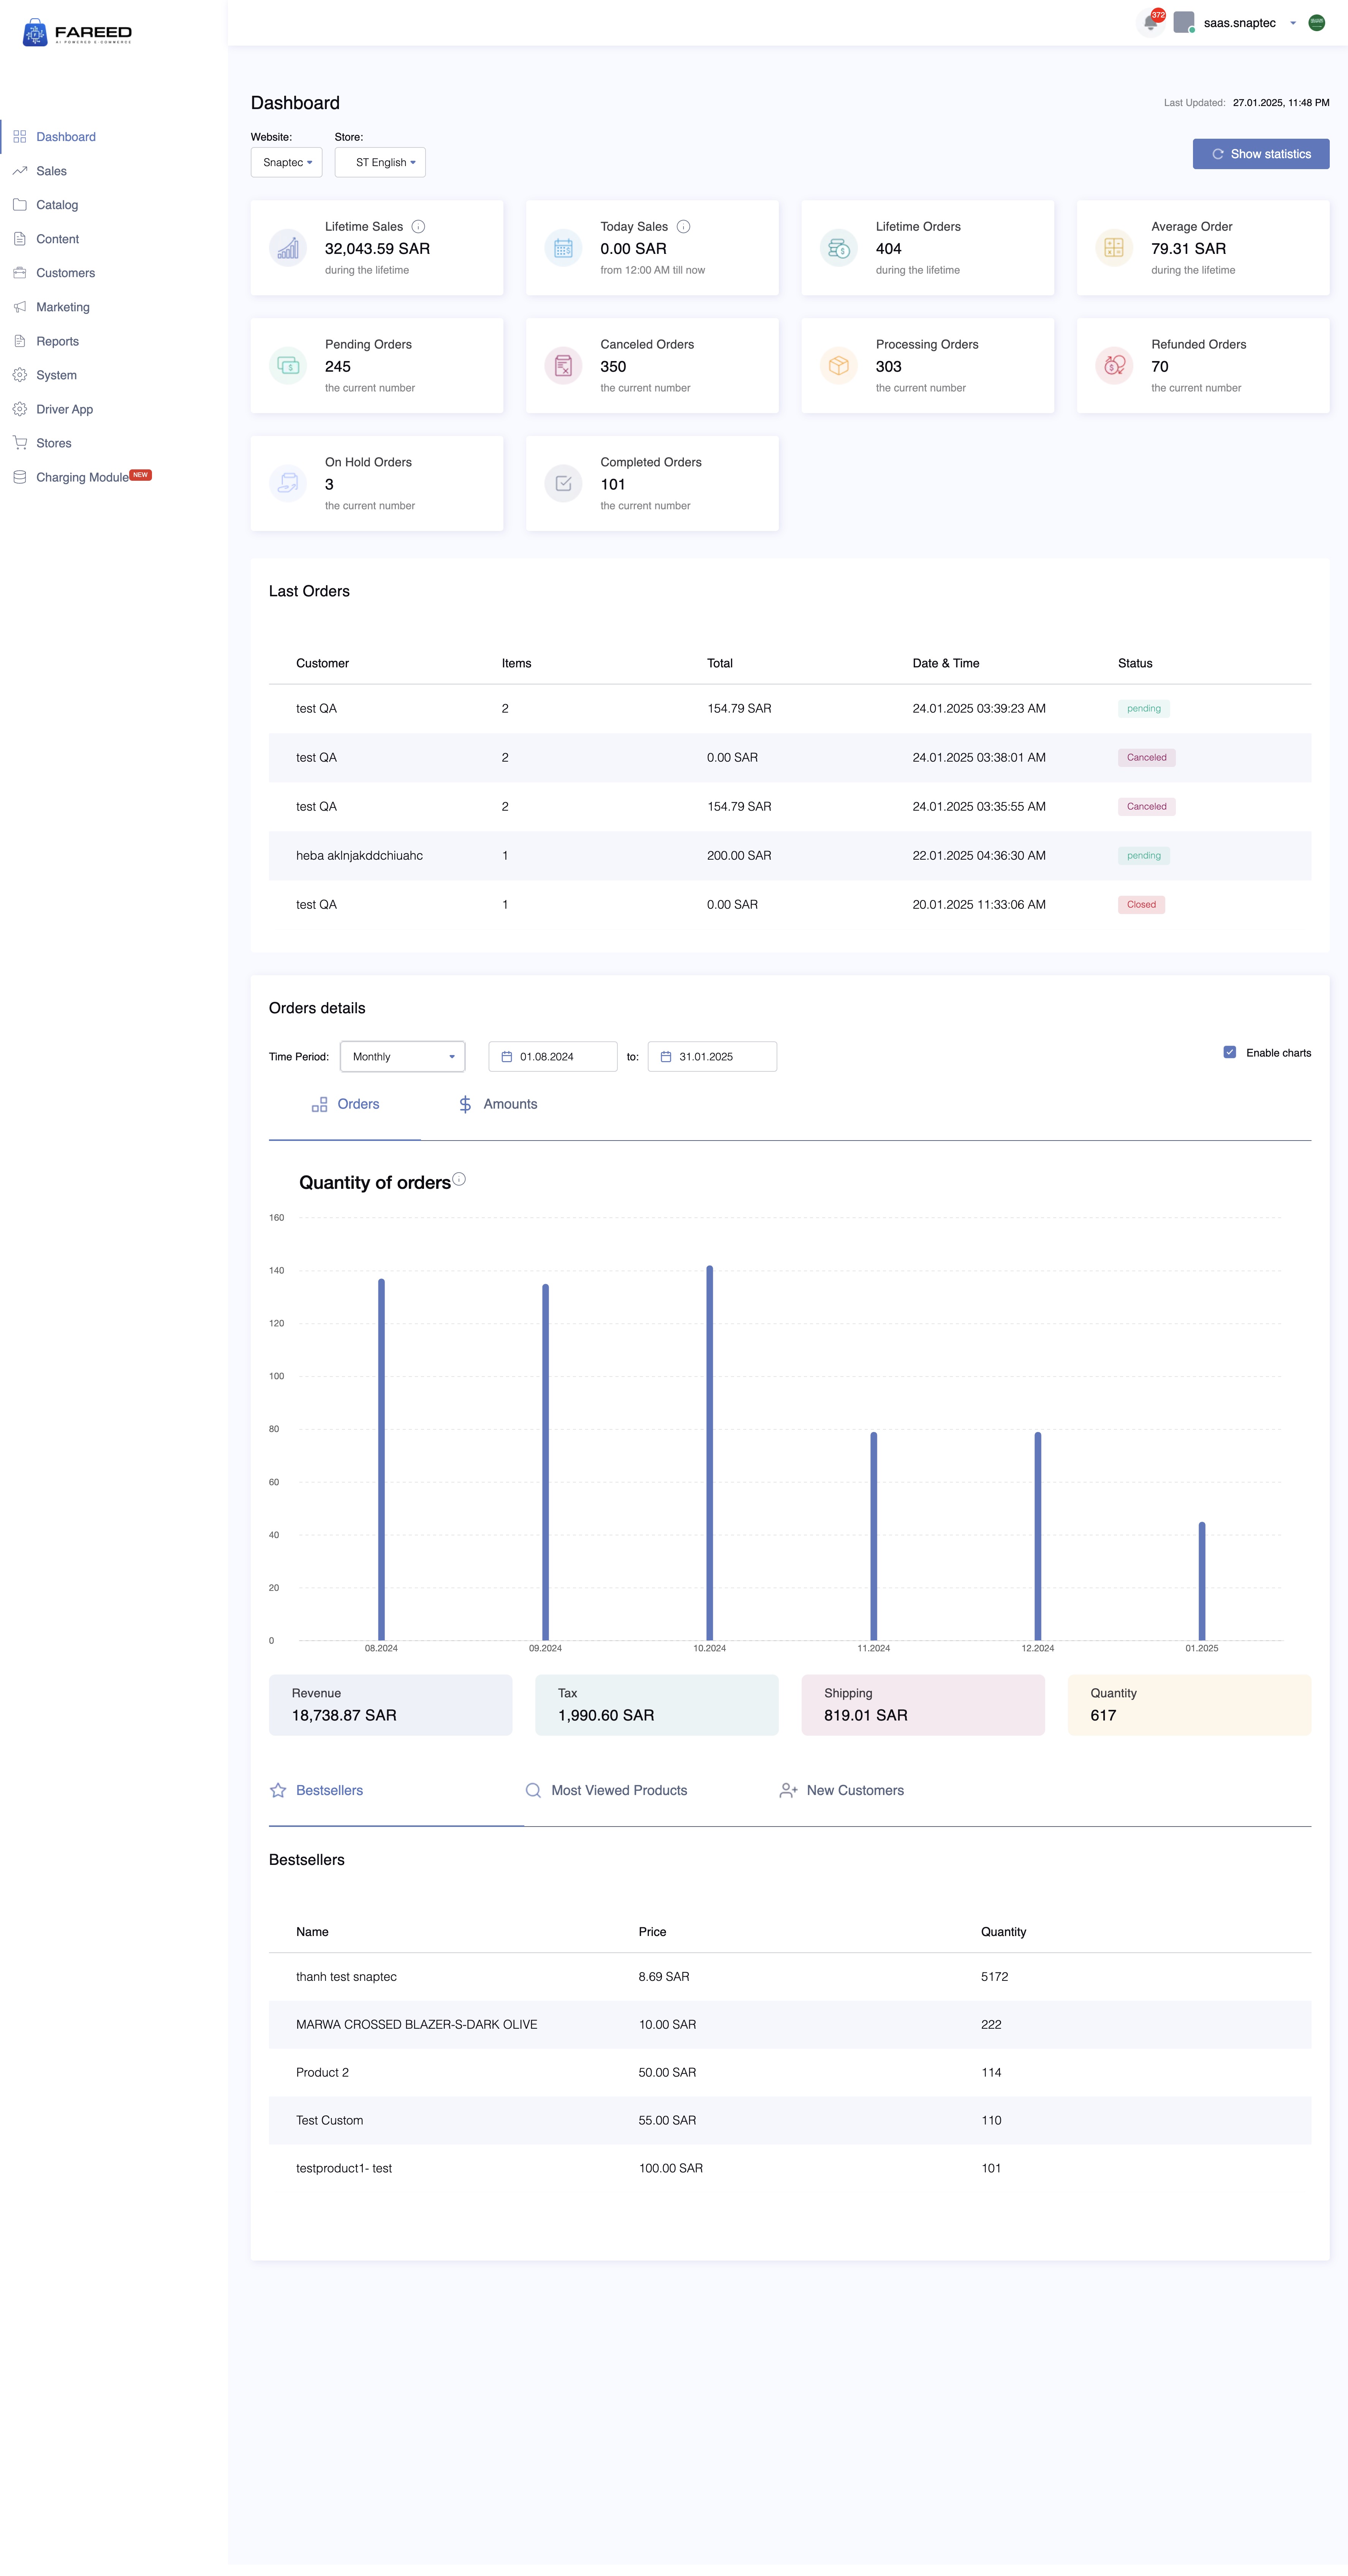Click the end date field 31.01.2025
This screenshot has height=2576, width=1348.
pos(712,1057)
